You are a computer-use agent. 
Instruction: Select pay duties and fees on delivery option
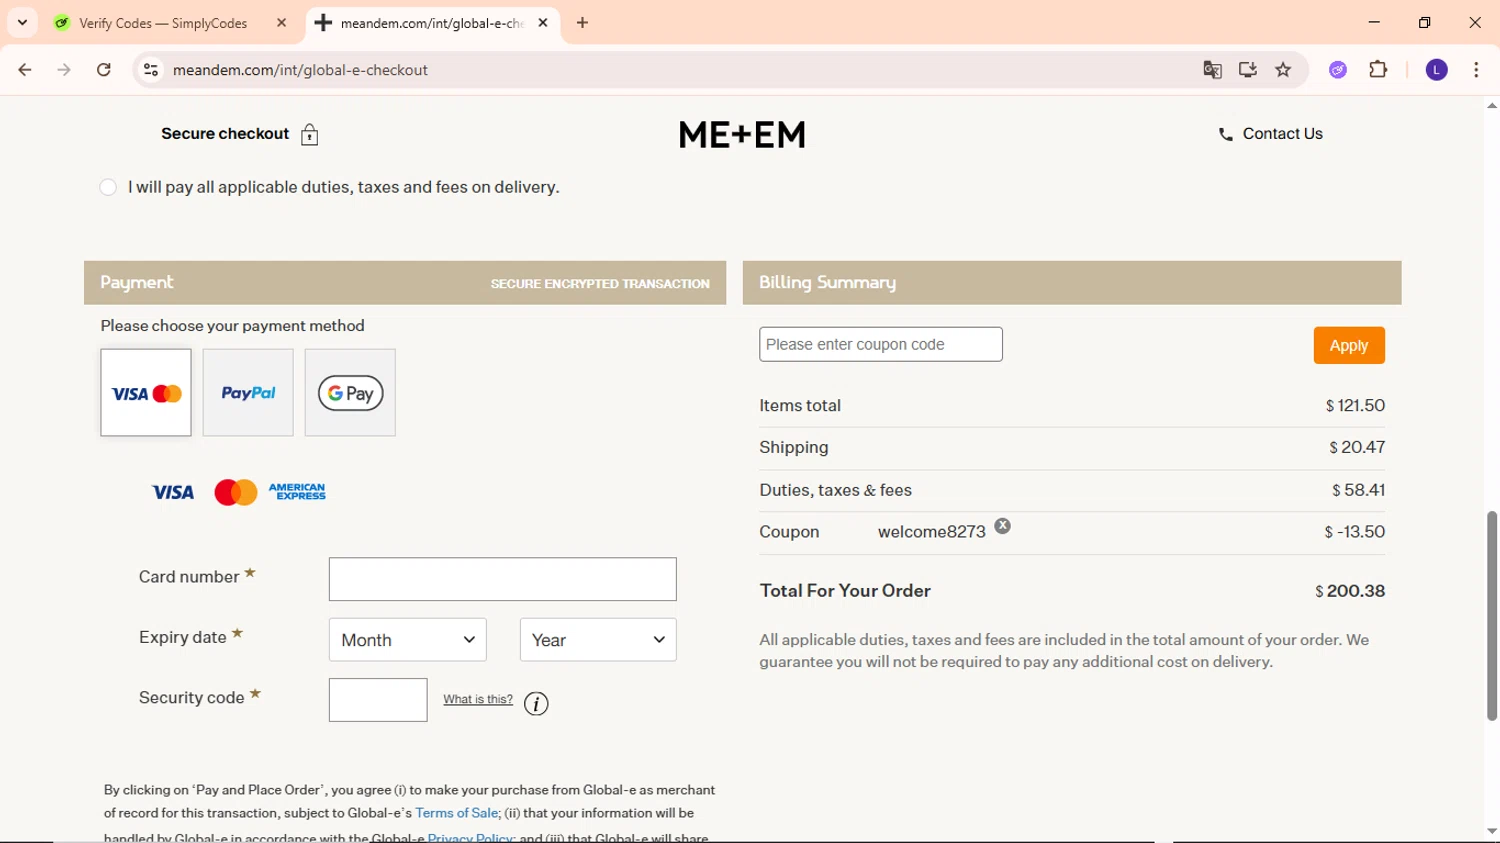point(109,188)
